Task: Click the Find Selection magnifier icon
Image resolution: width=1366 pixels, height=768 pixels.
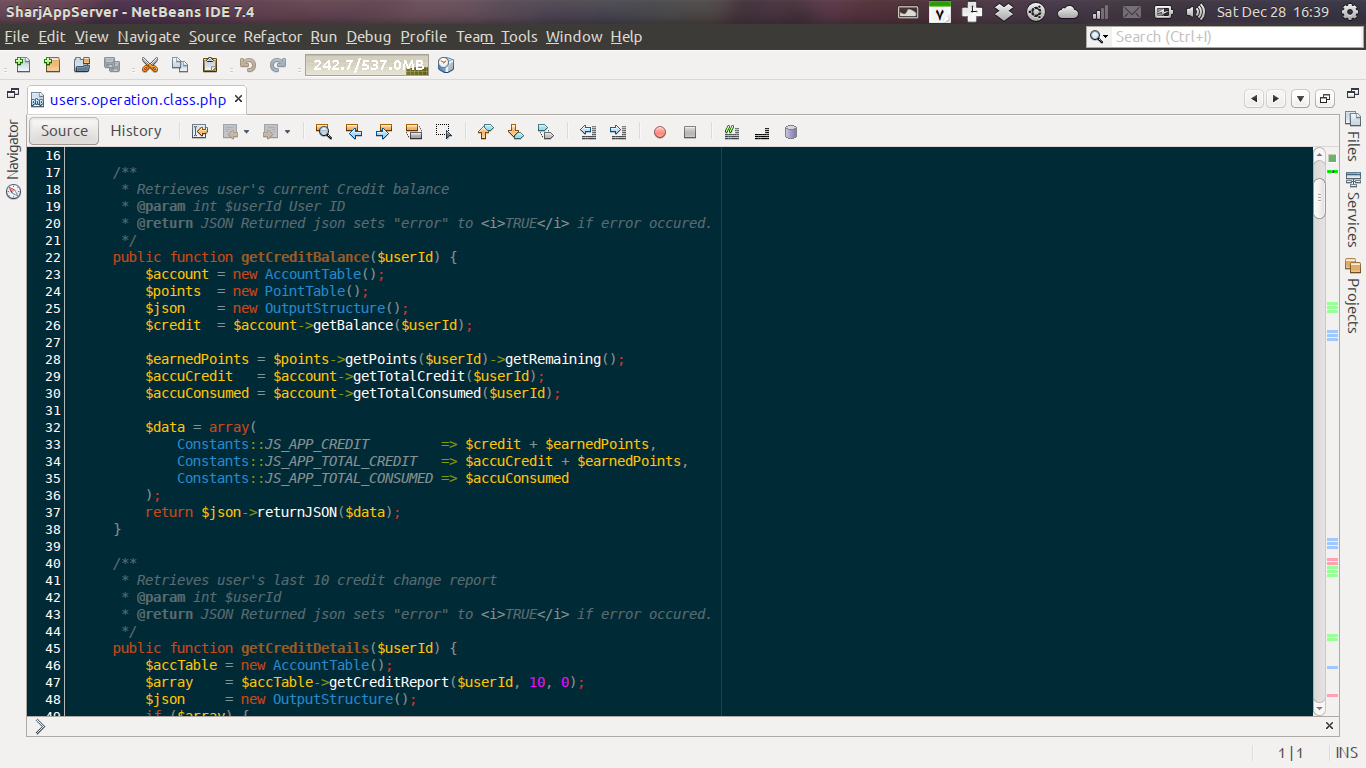Action: click(x=323, y=131)
